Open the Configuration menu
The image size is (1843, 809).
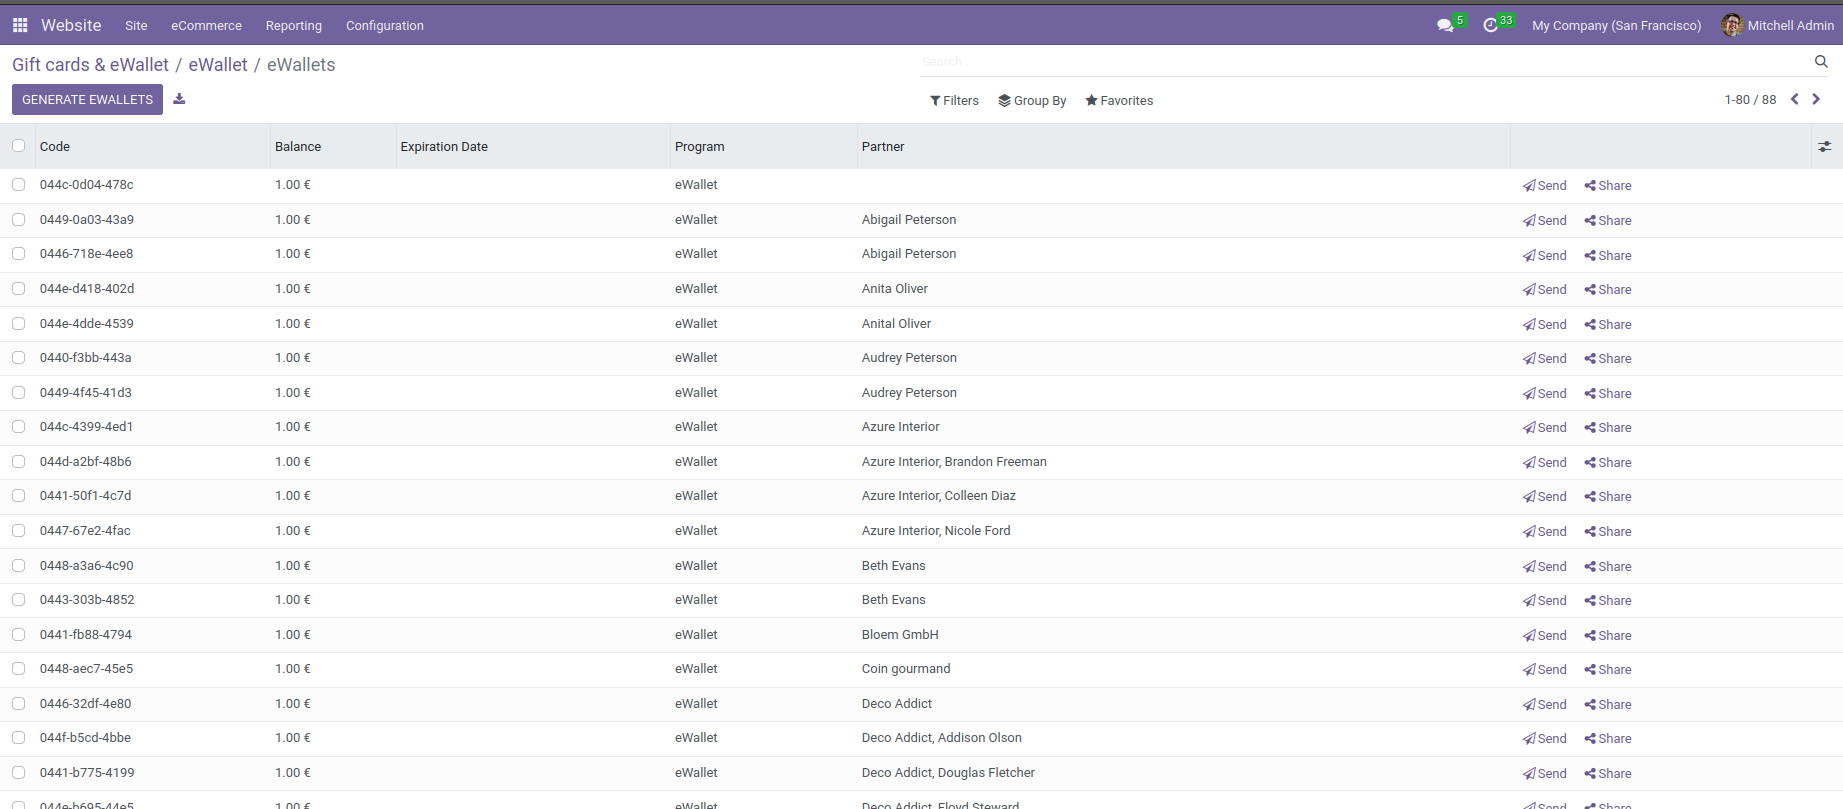pyautogui.click(x=385, y=25)
